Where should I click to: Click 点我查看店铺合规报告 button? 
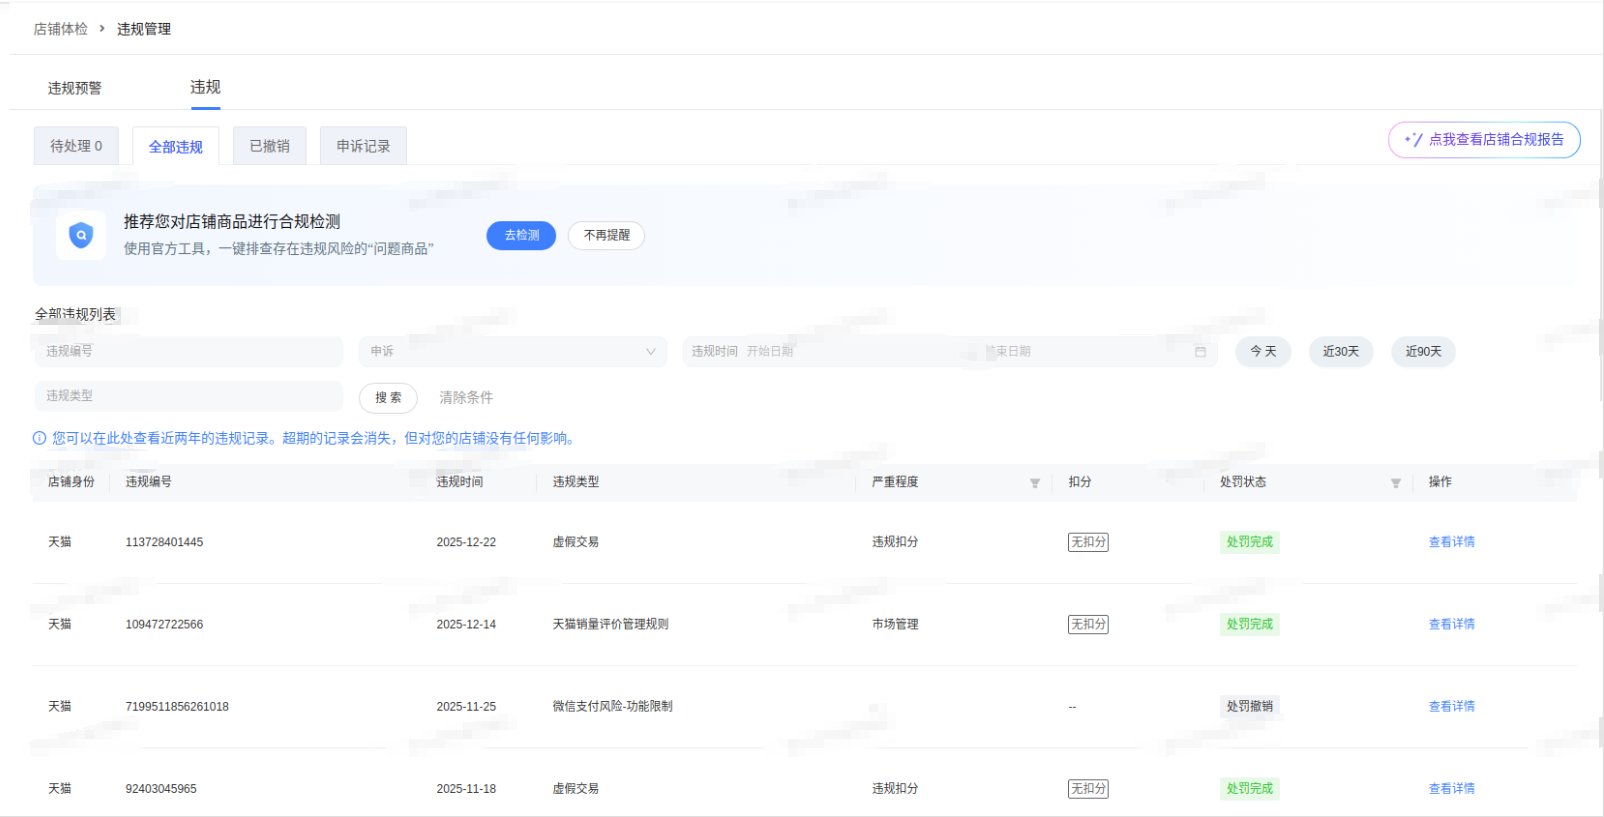click(1484, 140)
